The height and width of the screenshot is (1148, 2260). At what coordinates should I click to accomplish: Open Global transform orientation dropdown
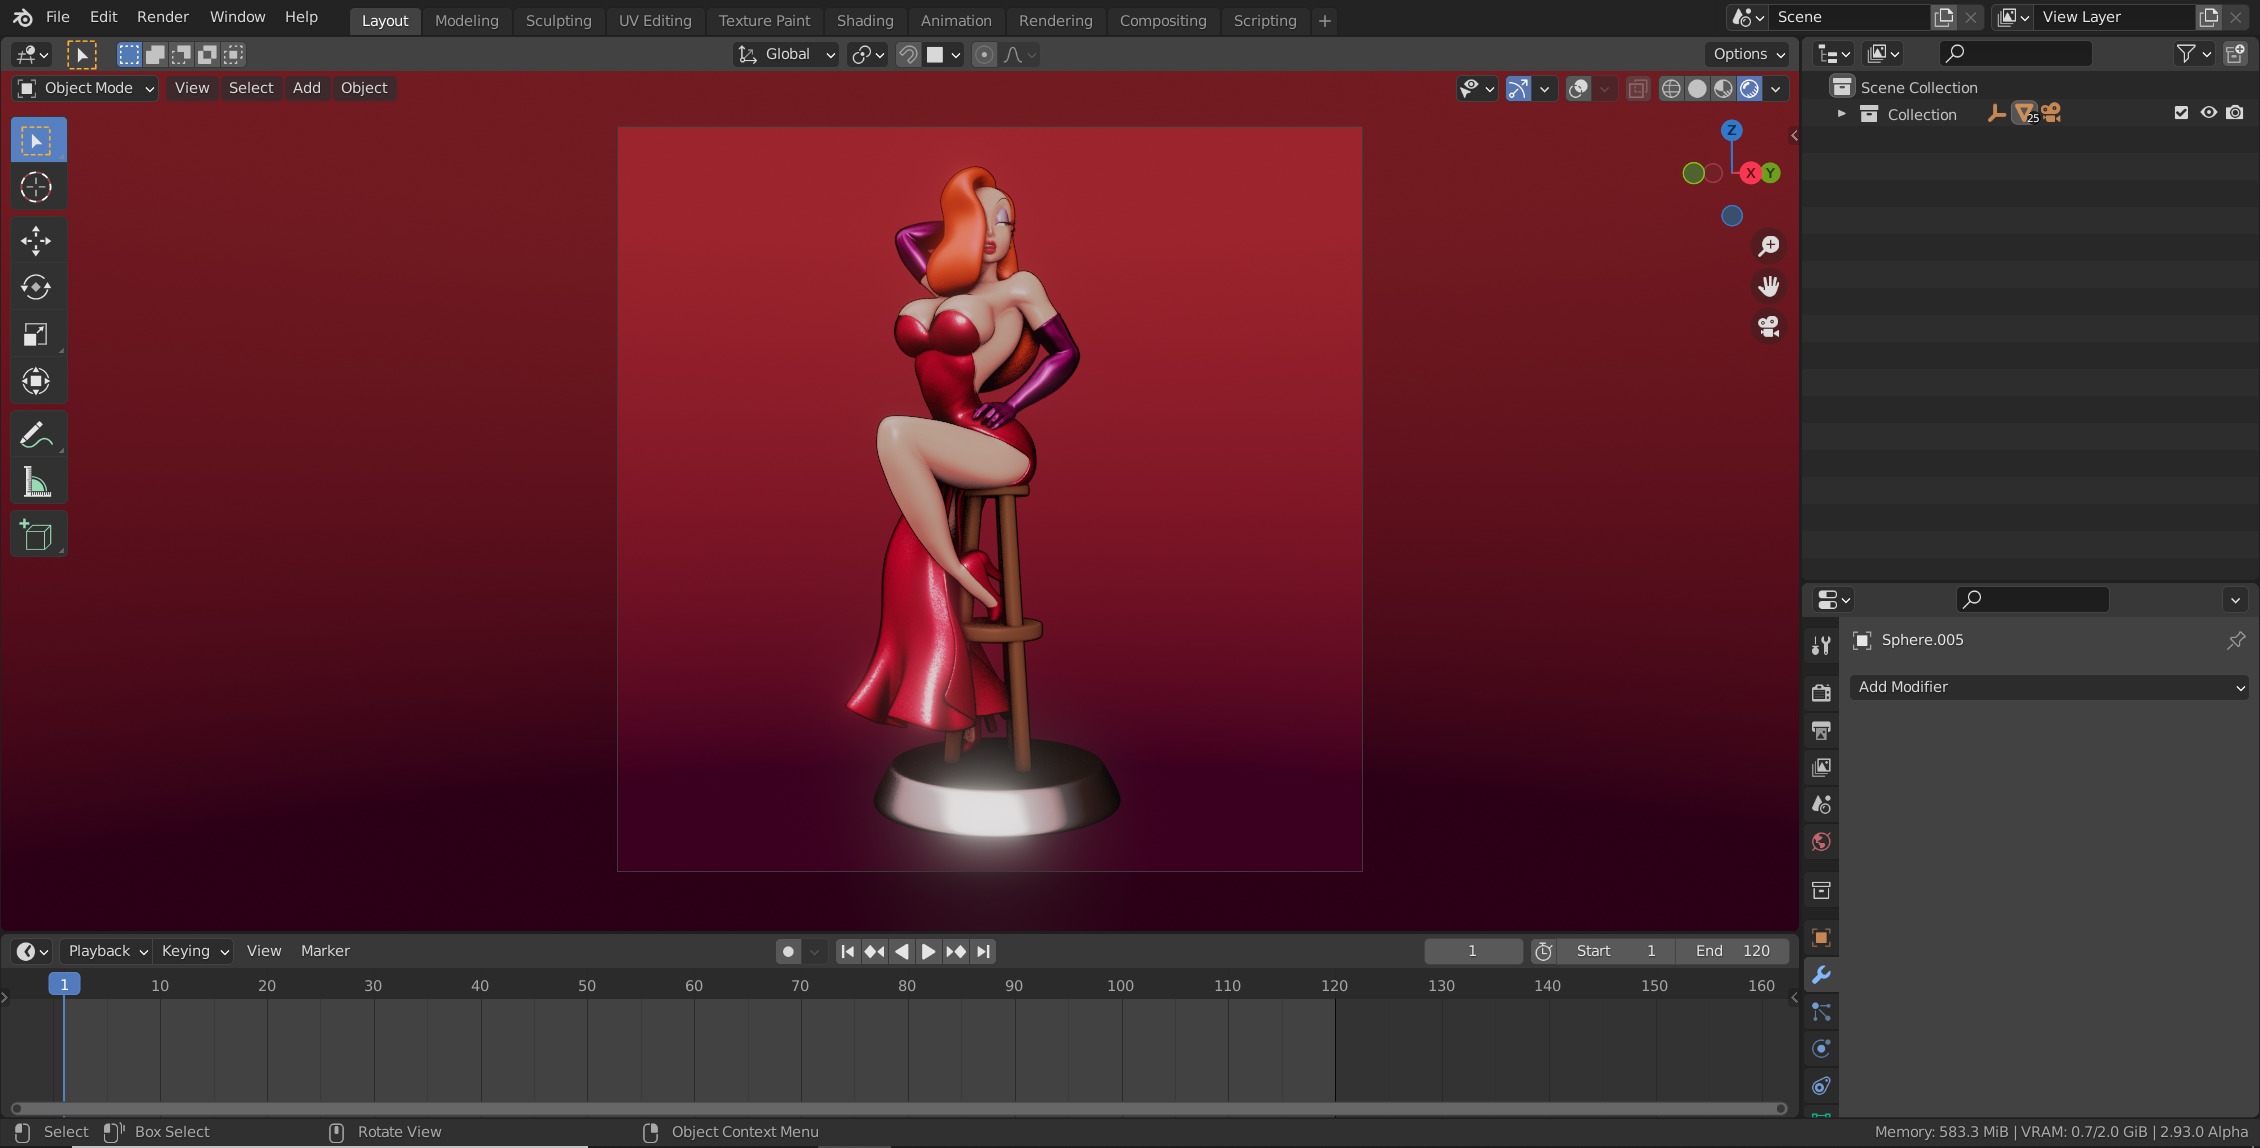(786, 54)
